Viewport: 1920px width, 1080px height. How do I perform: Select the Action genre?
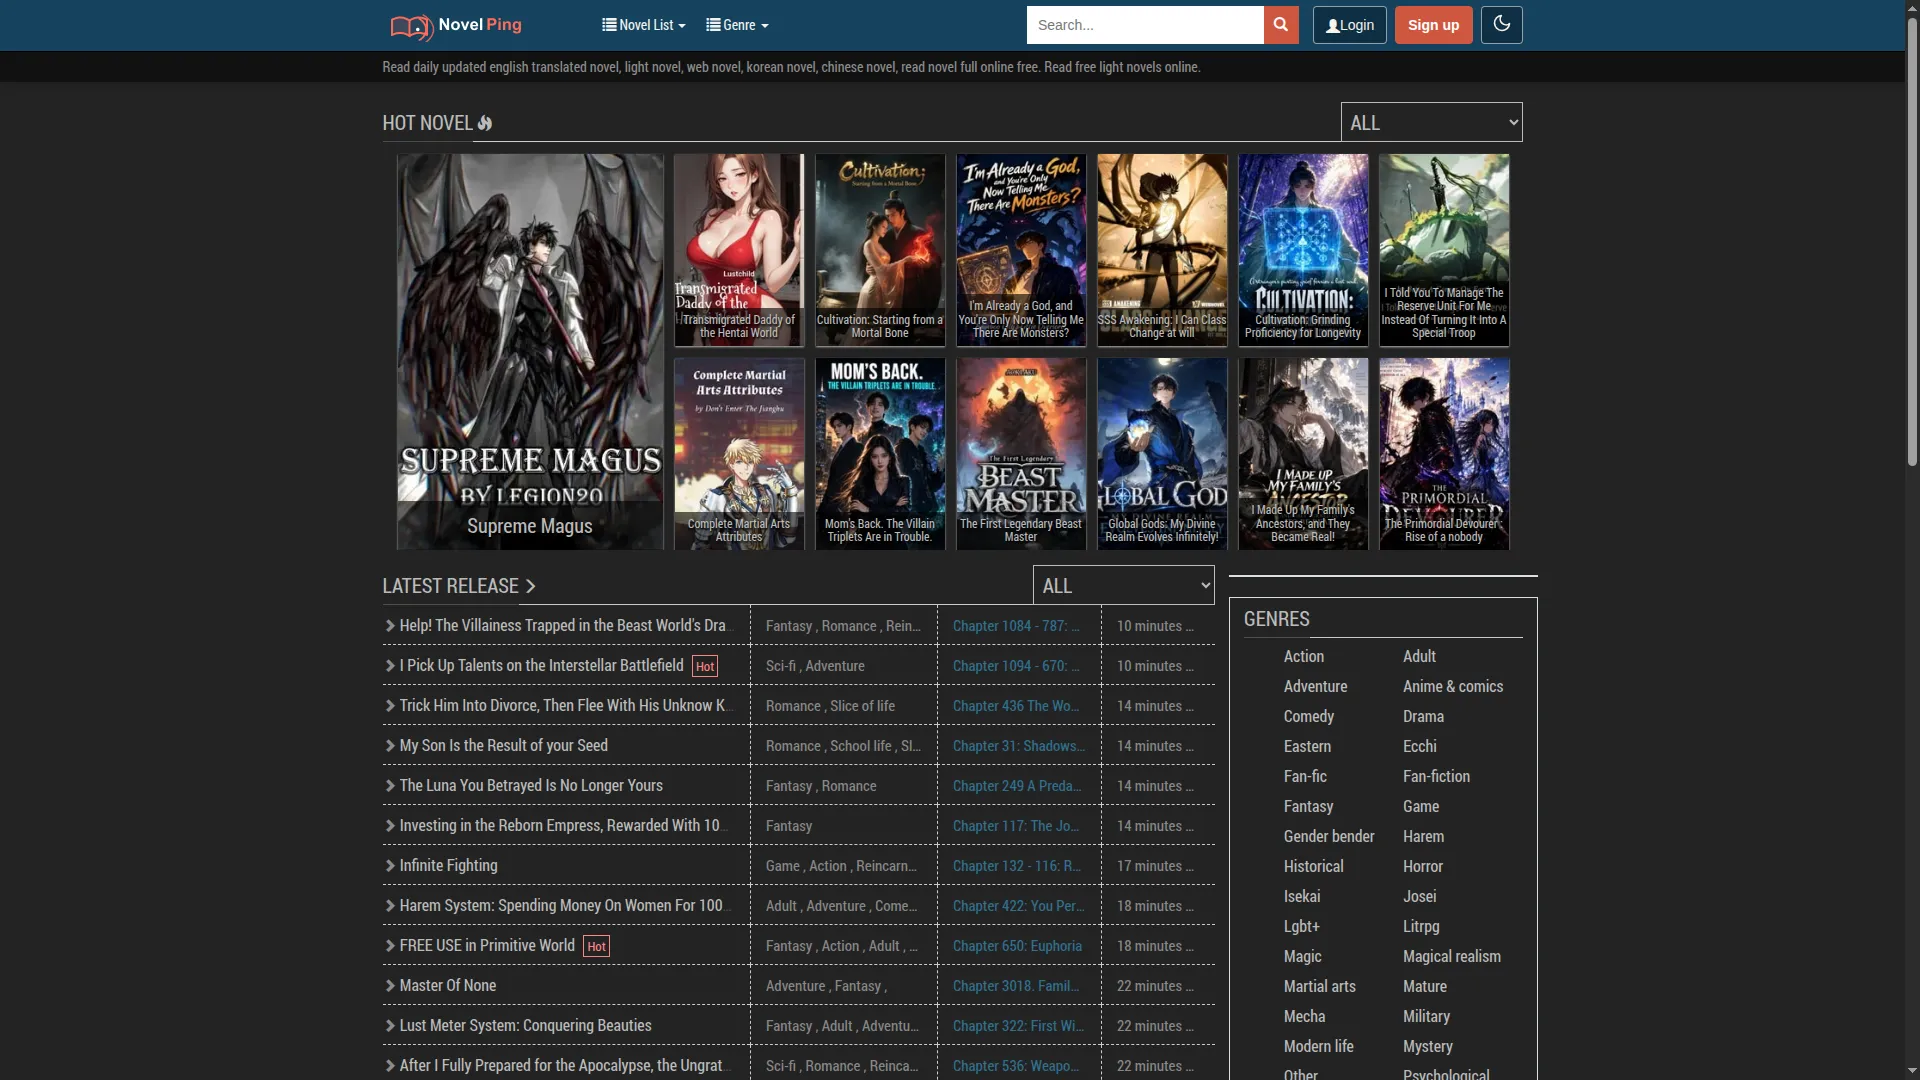tap(1303, 656)
